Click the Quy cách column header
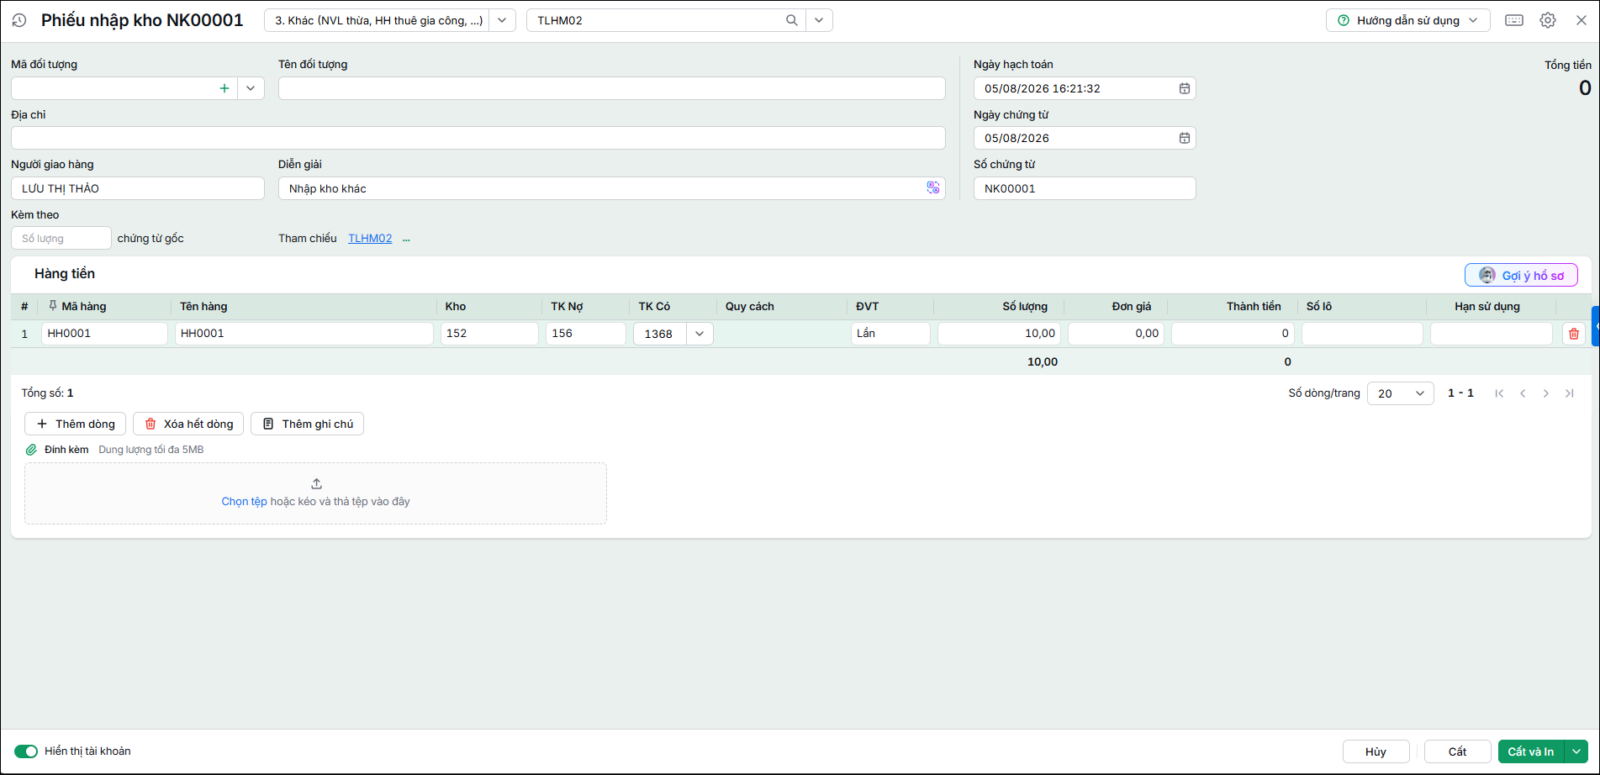 pyautogui.click(x=750, y=306)
